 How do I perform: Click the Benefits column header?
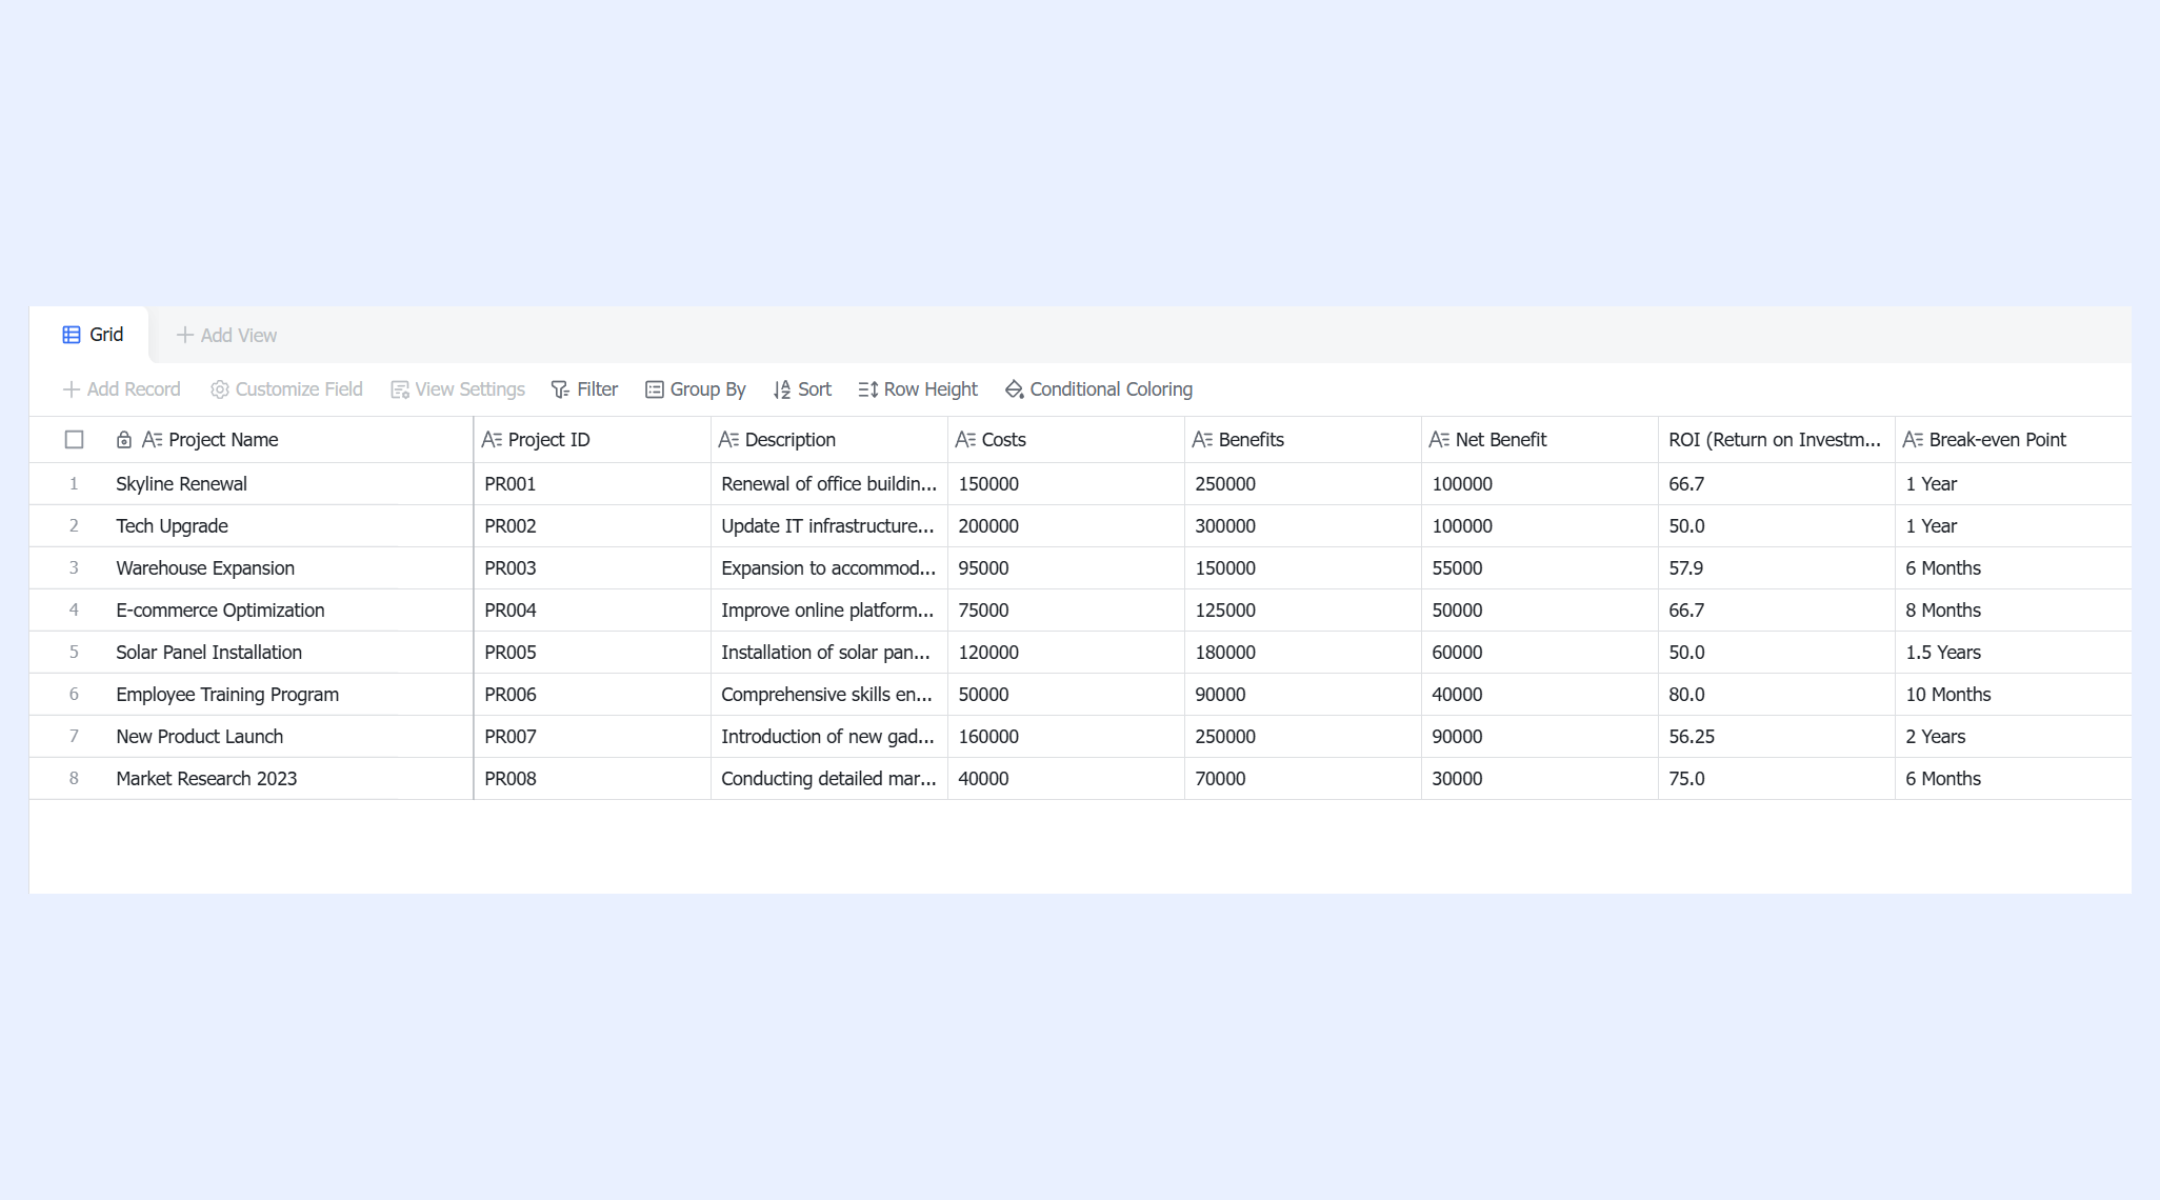(x=1303, y=440)
